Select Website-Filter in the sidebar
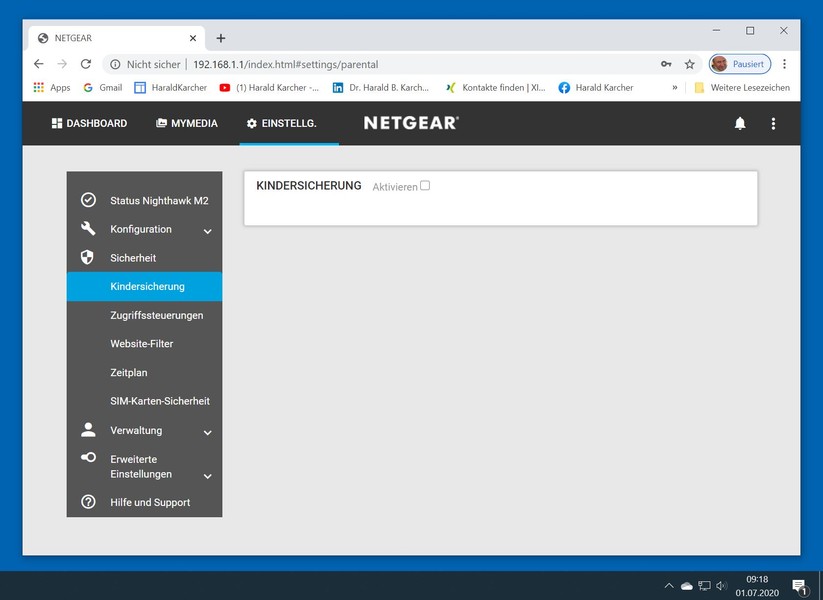This screenshot has width=823, height=600. coord(141,344)
